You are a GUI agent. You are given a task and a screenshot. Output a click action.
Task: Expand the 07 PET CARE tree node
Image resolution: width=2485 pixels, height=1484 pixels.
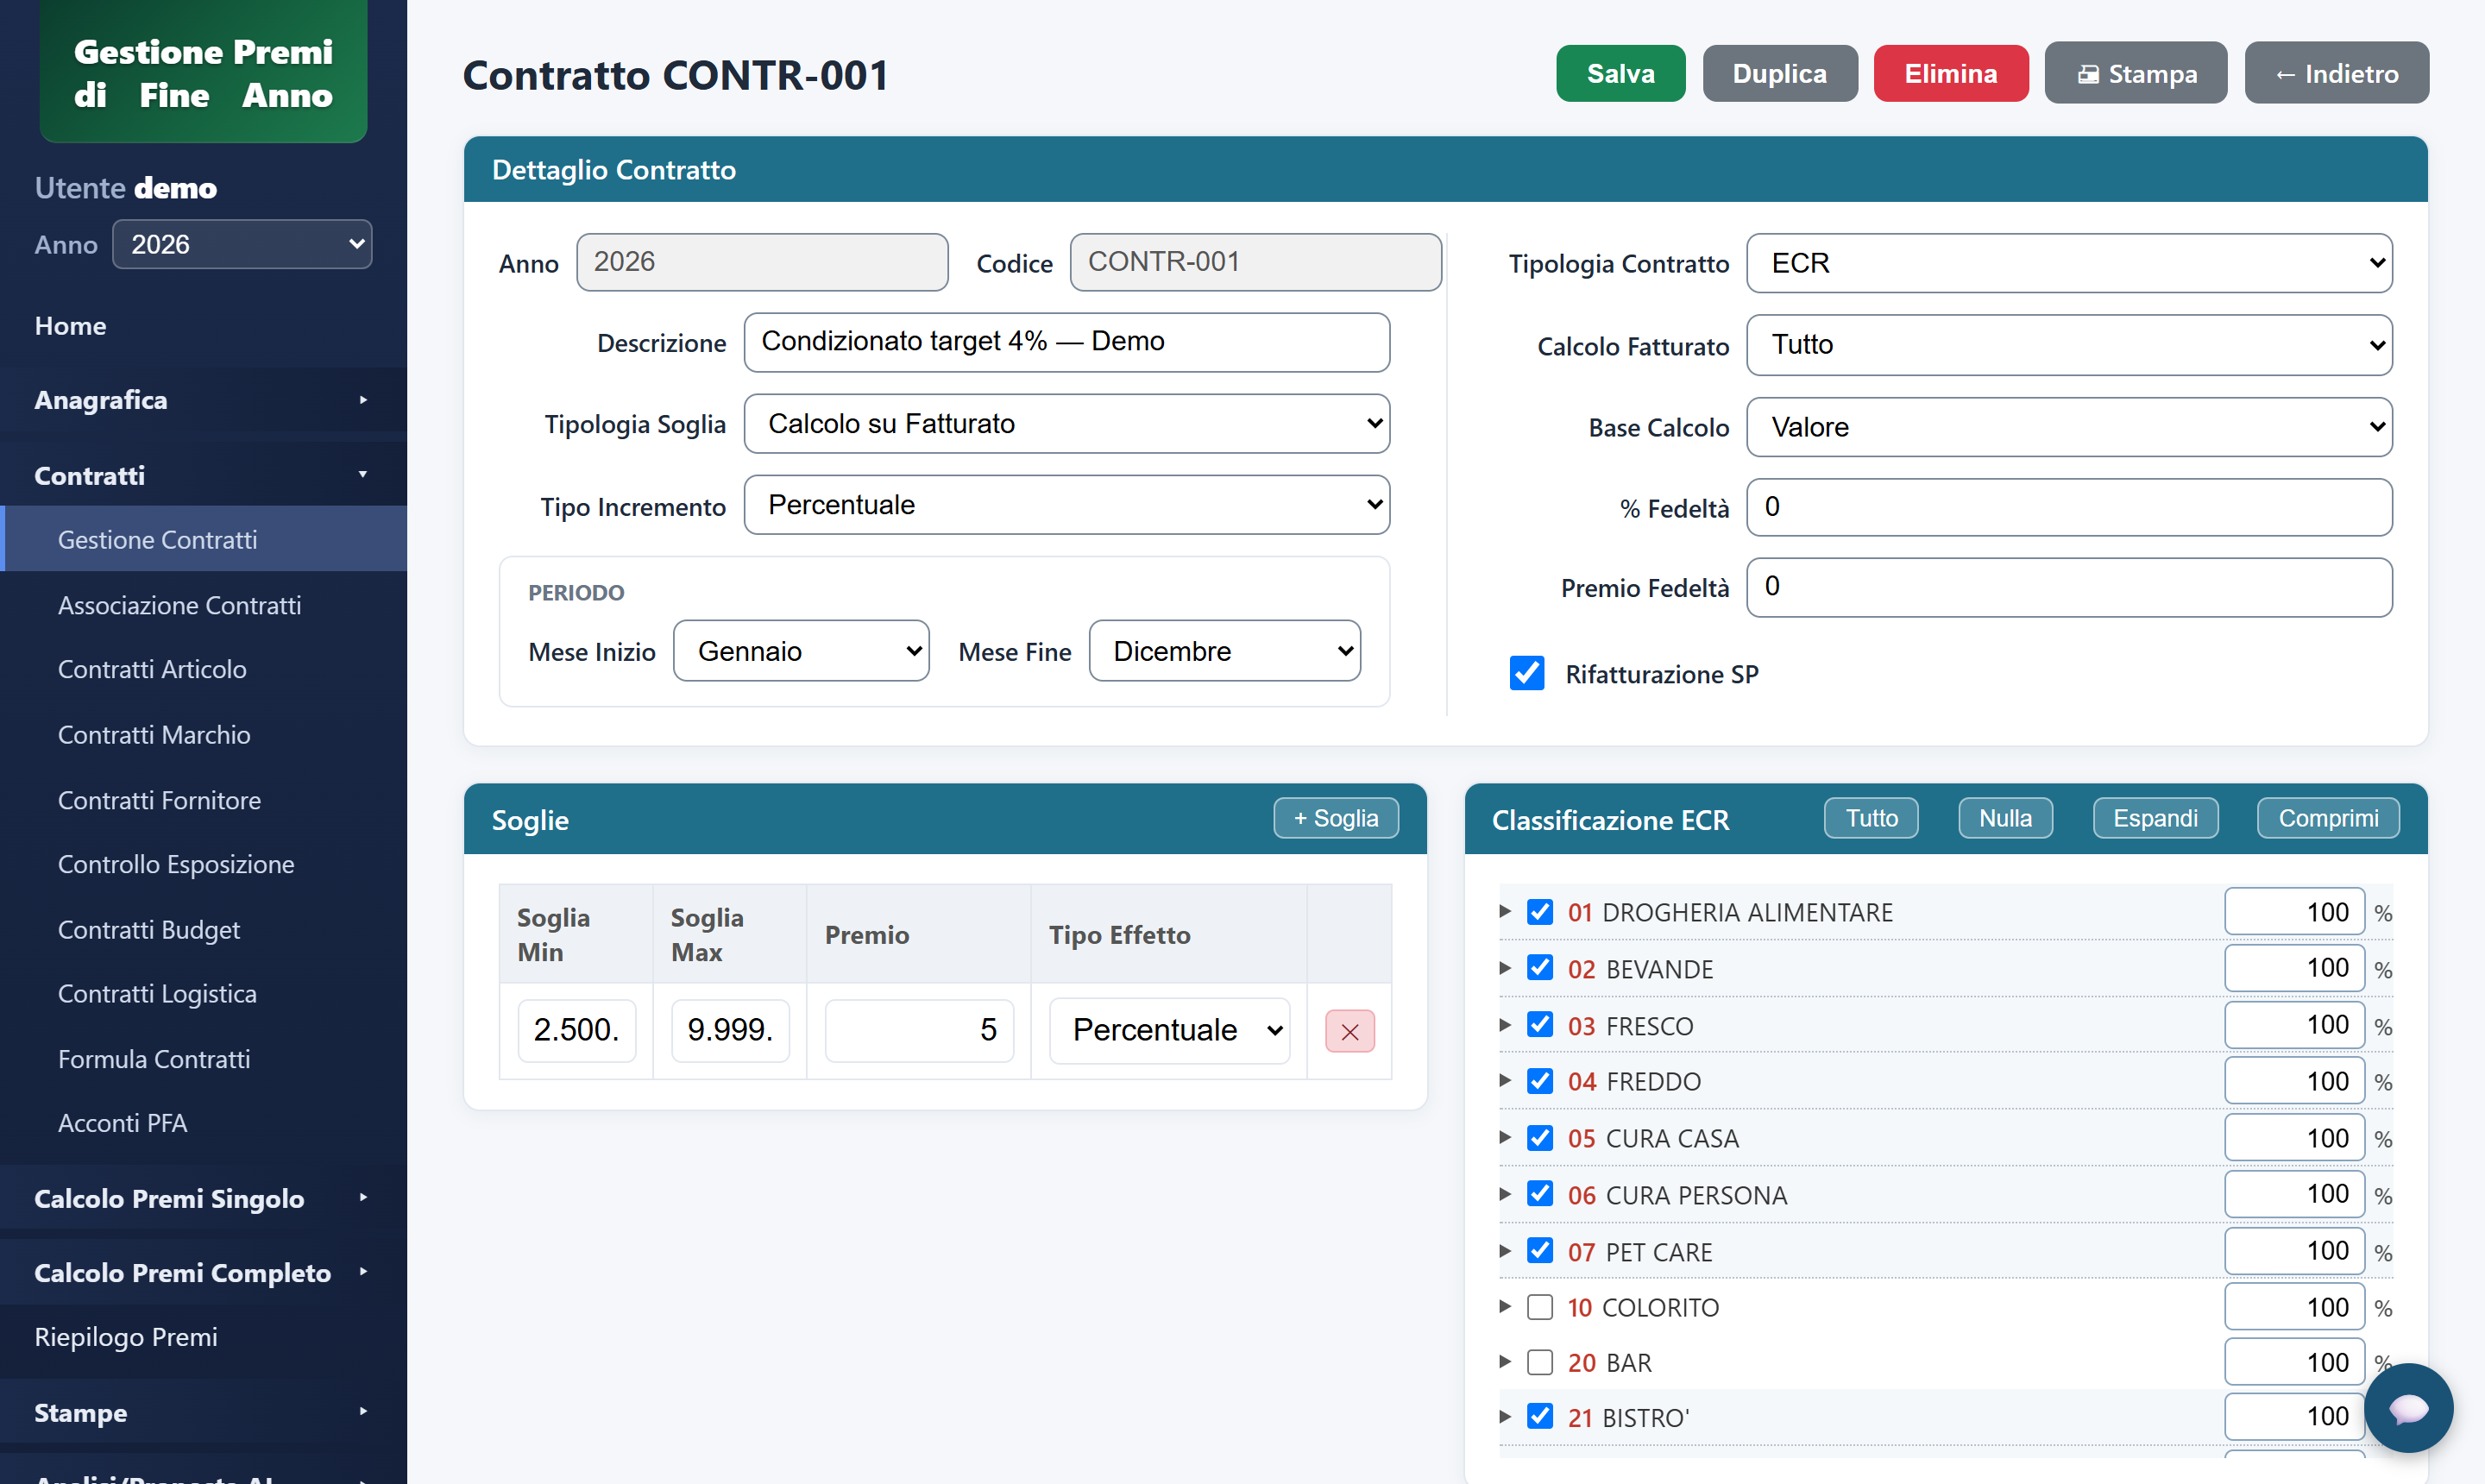point(1505,1251)
